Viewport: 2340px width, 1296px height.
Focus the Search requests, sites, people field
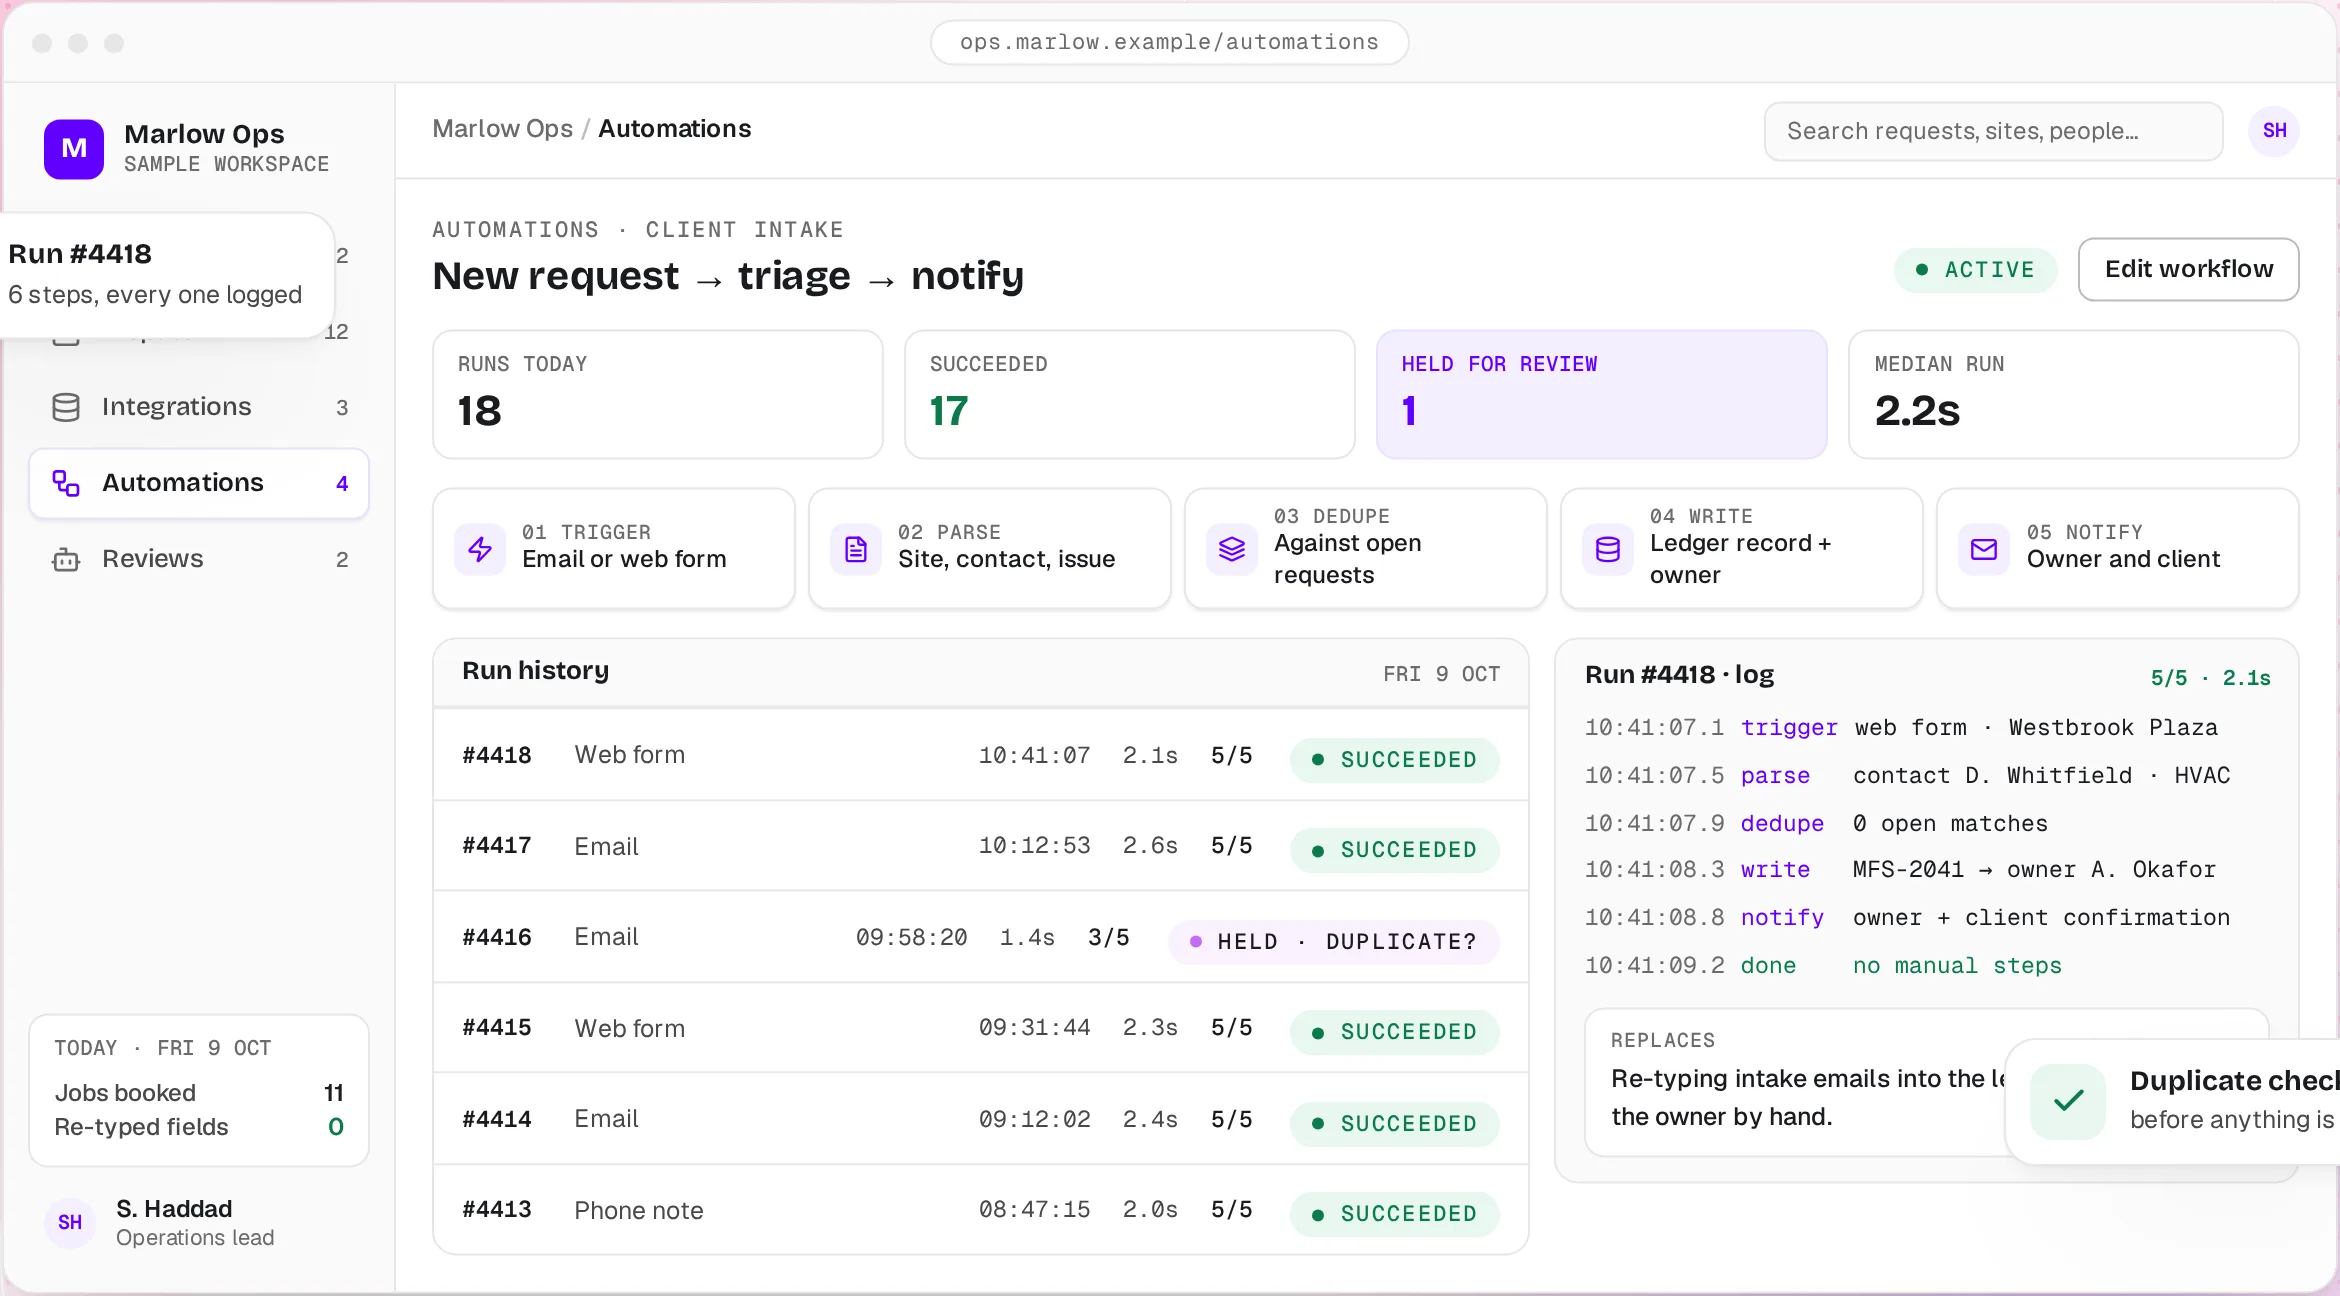tap(1993, 131)
